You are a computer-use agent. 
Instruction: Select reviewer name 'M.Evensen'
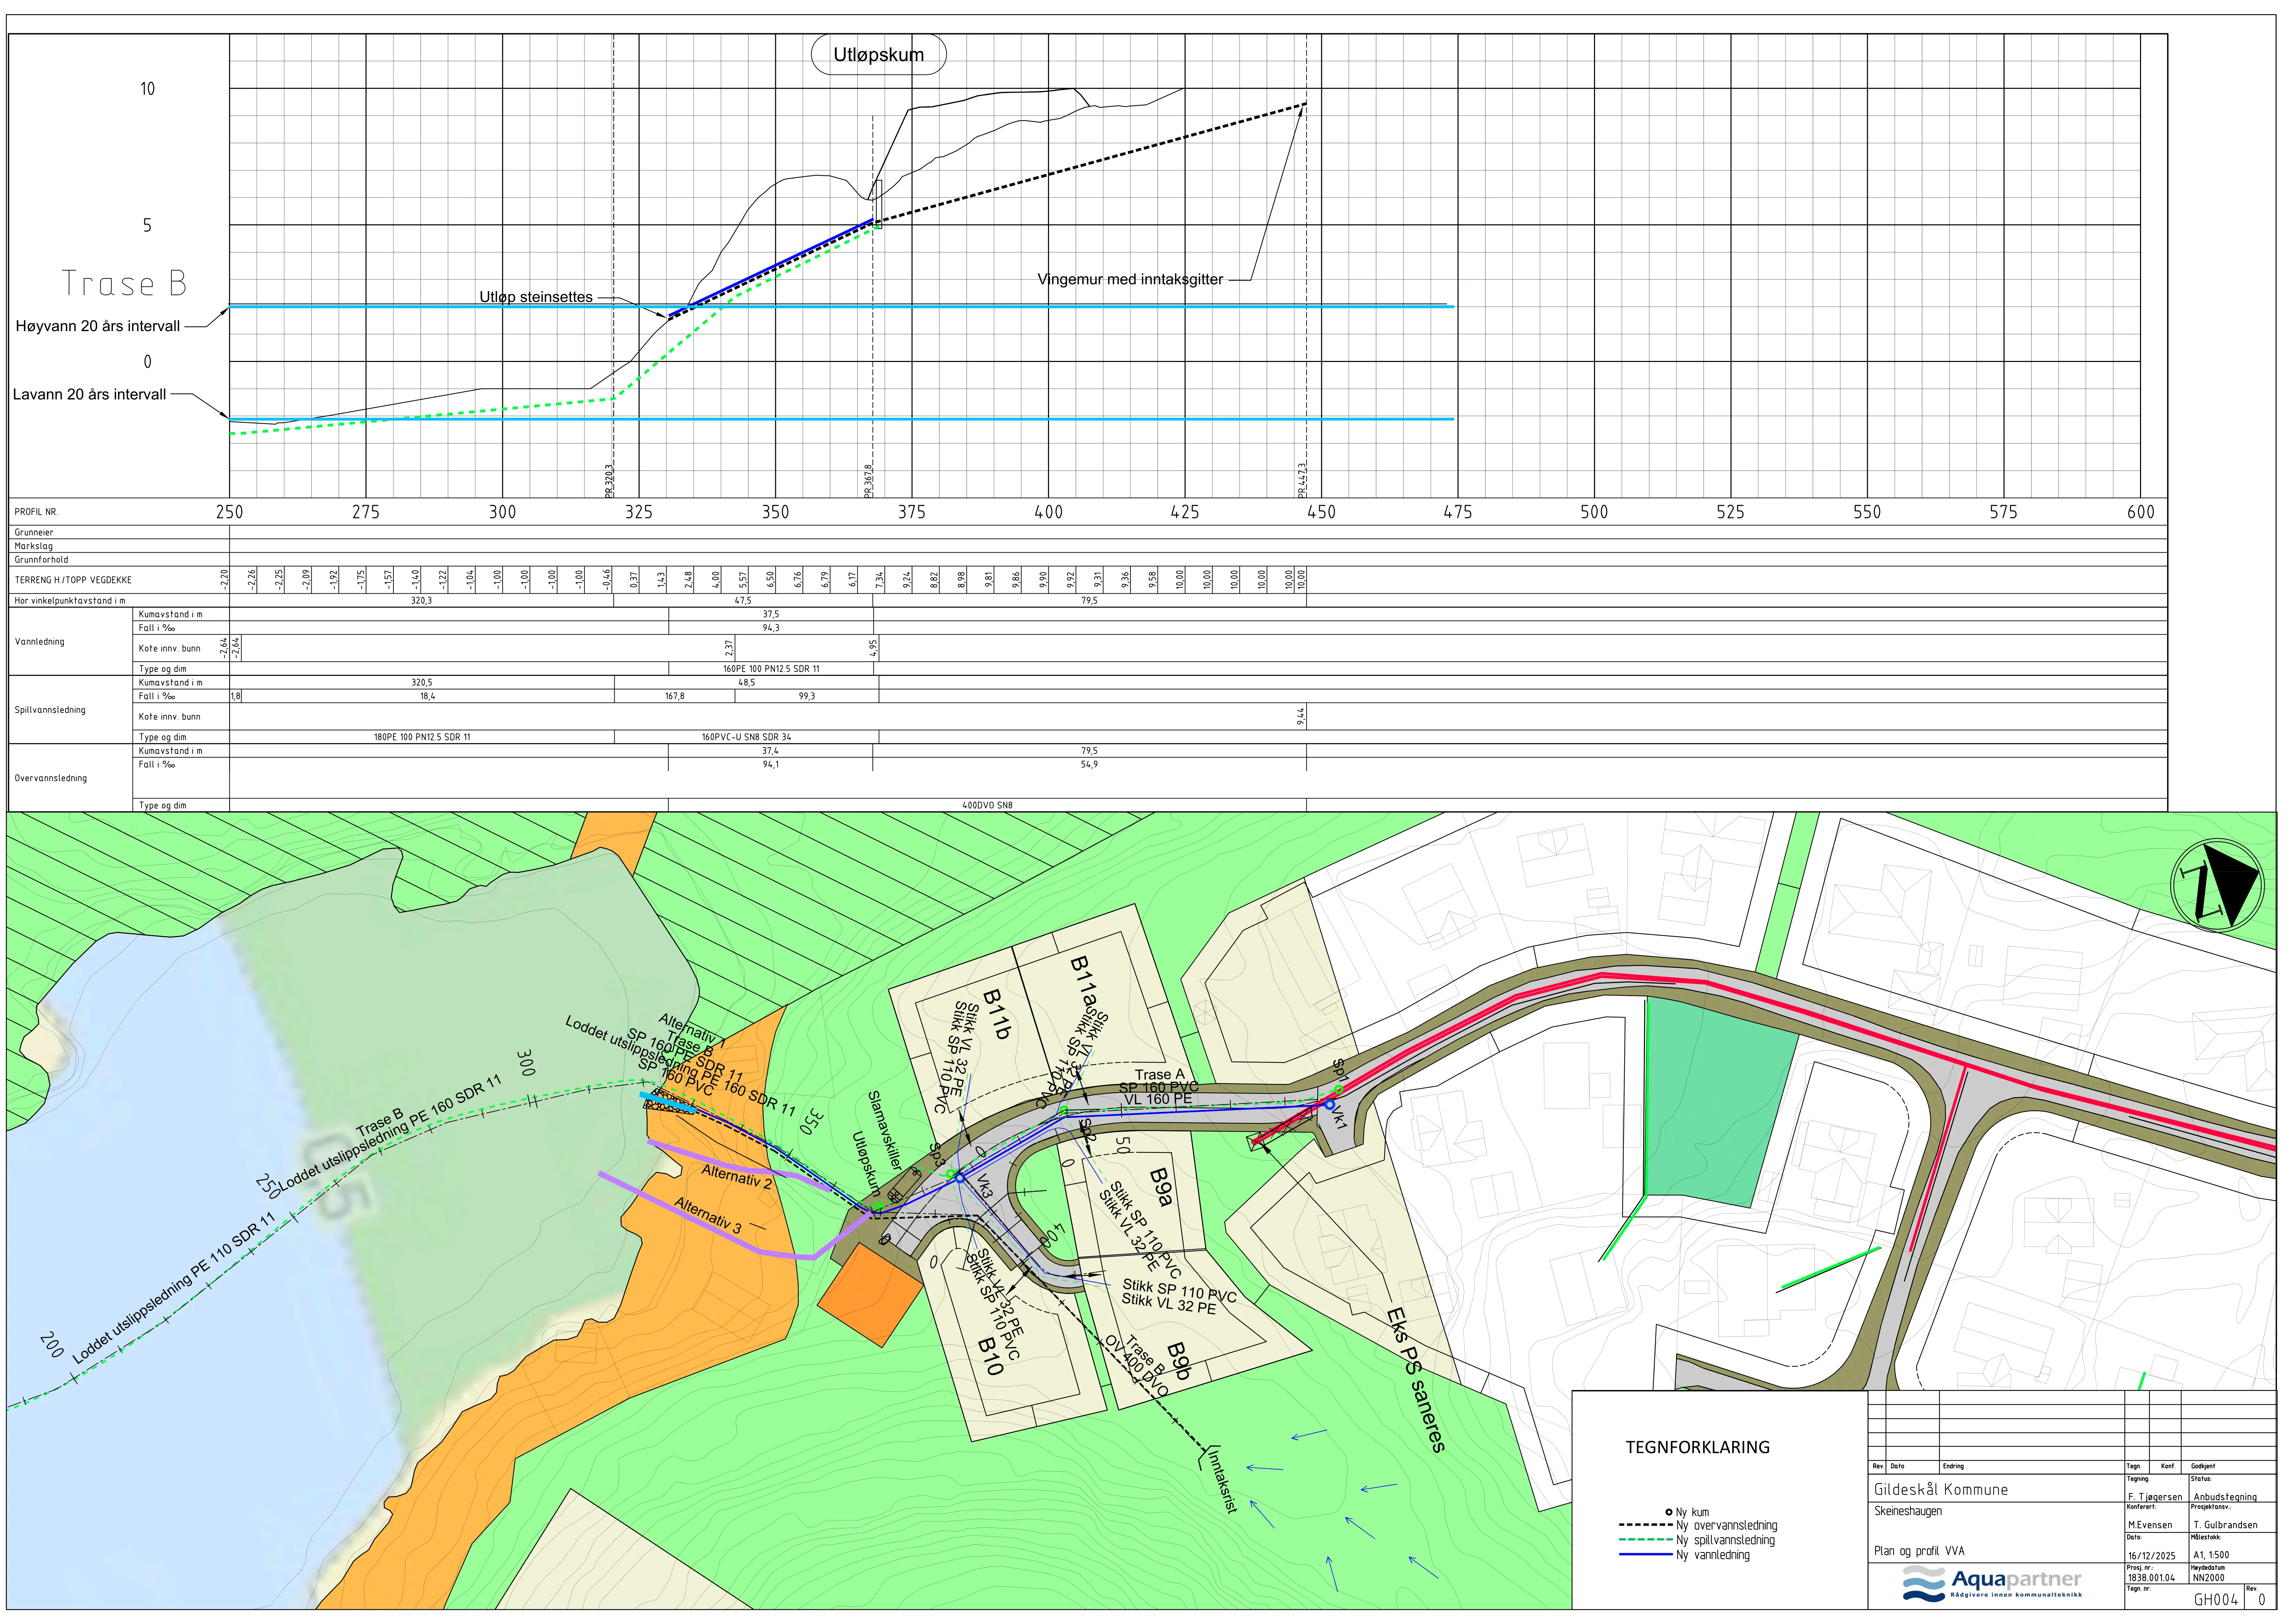2150,1525
